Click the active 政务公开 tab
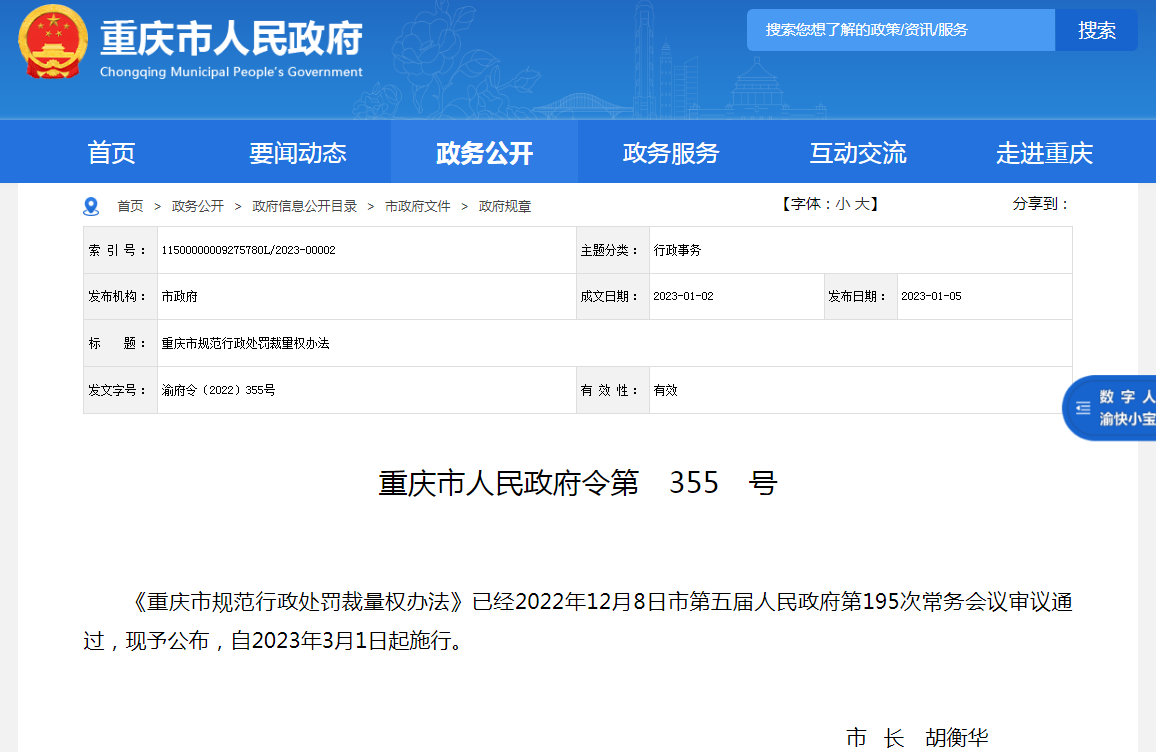The image size is (1156, 752). [484, 151]
